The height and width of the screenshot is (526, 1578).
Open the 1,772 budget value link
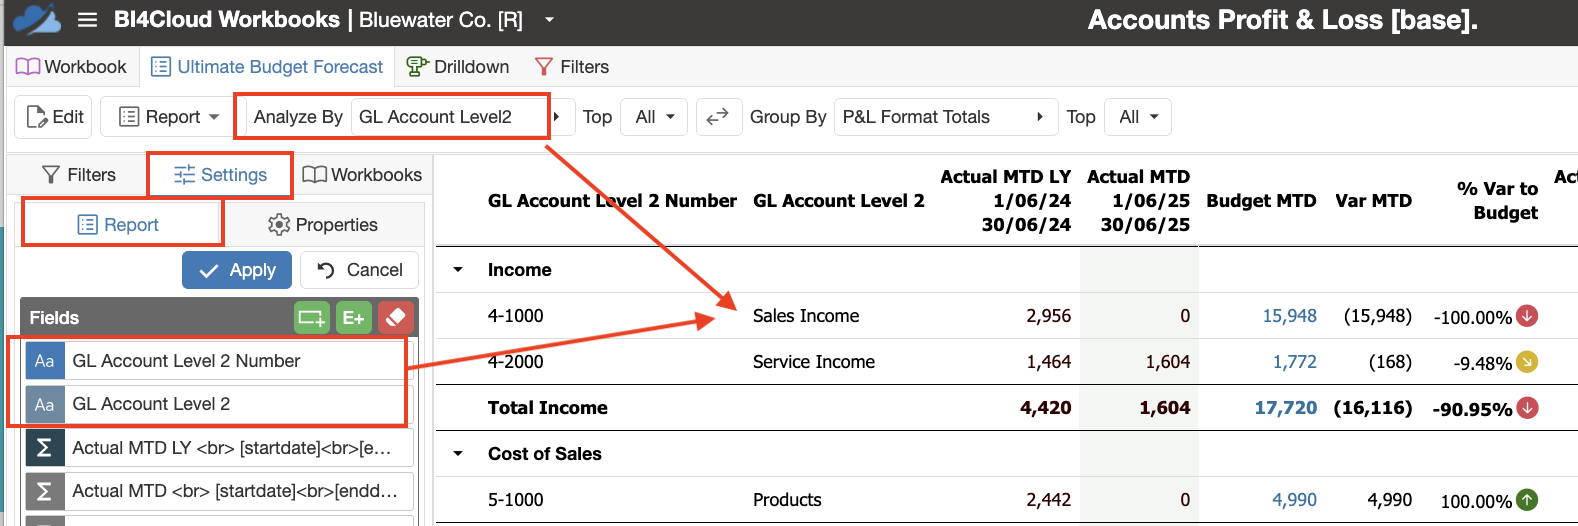[1295, 362]
